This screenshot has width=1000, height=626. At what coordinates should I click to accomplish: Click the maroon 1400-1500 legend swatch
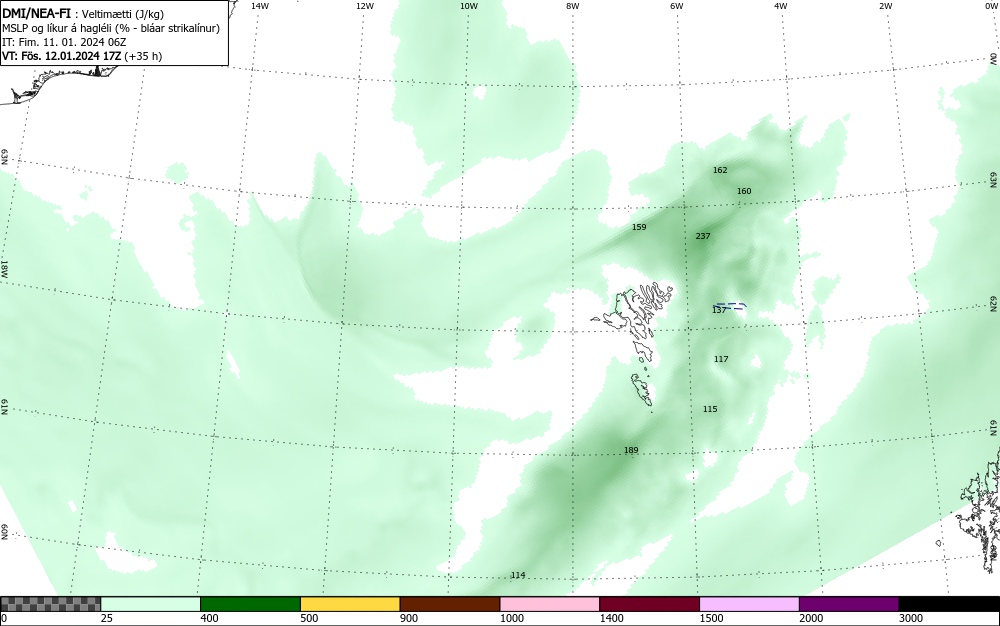(649, 604)
